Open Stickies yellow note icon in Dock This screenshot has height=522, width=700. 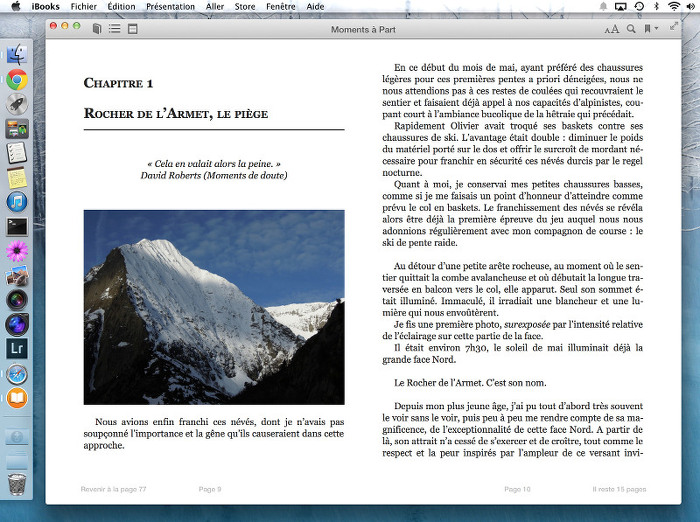point(17,178)
